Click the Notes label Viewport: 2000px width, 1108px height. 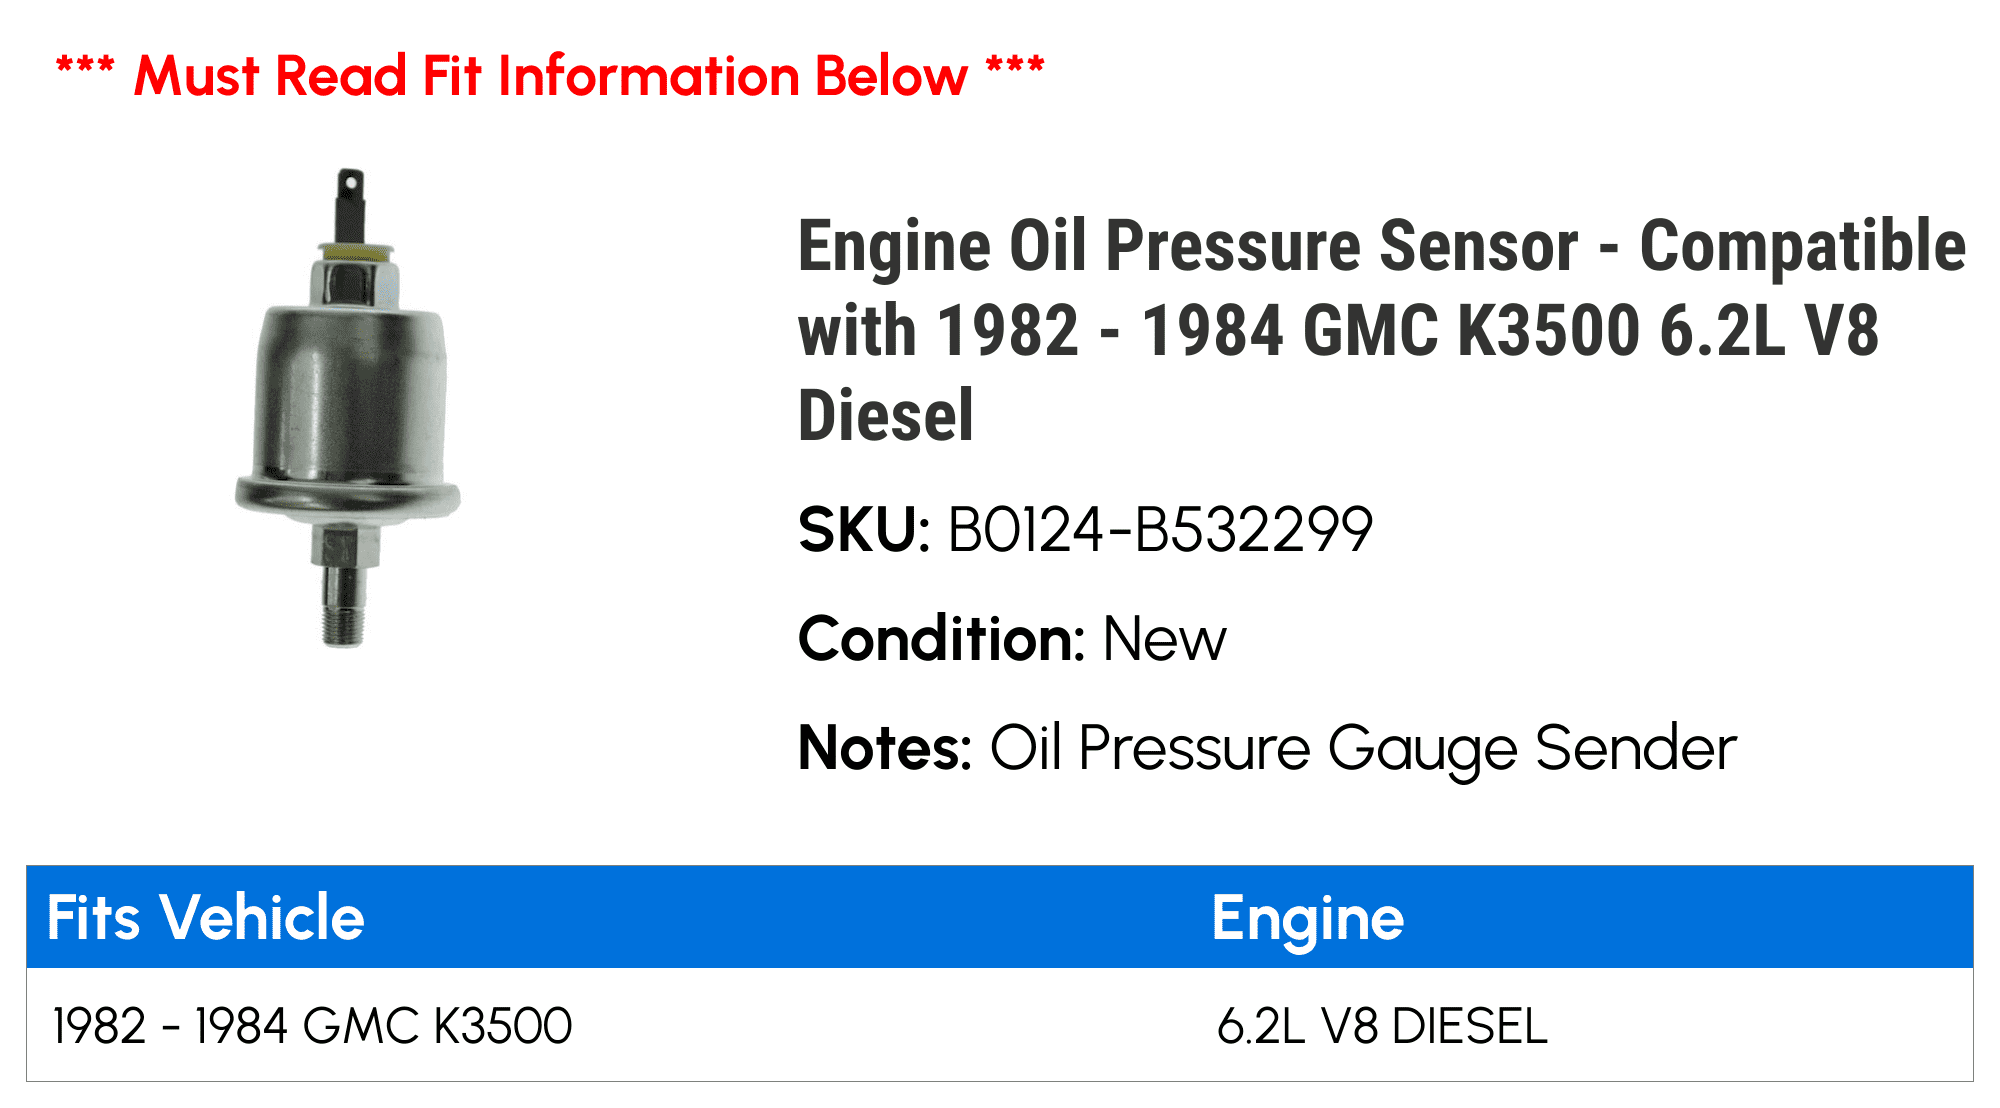pyautogui.click(x=885, y=748)
